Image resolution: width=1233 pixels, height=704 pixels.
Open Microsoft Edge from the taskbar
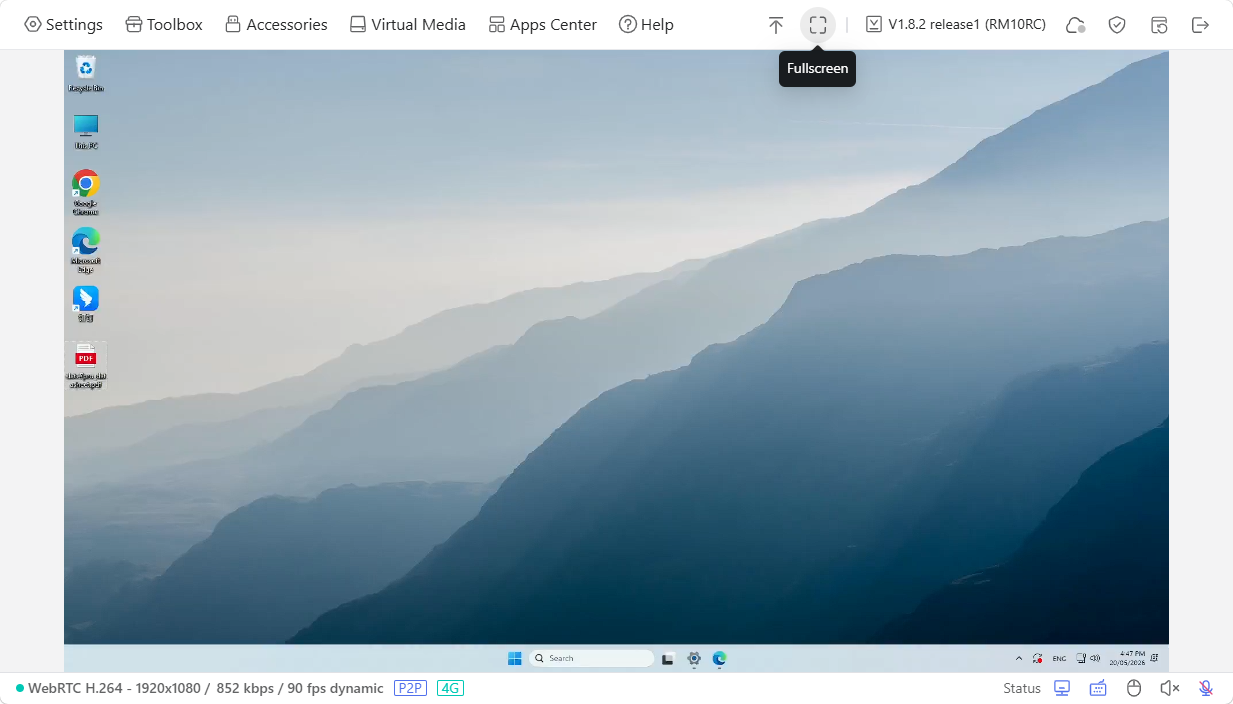(x=719, y=658)
